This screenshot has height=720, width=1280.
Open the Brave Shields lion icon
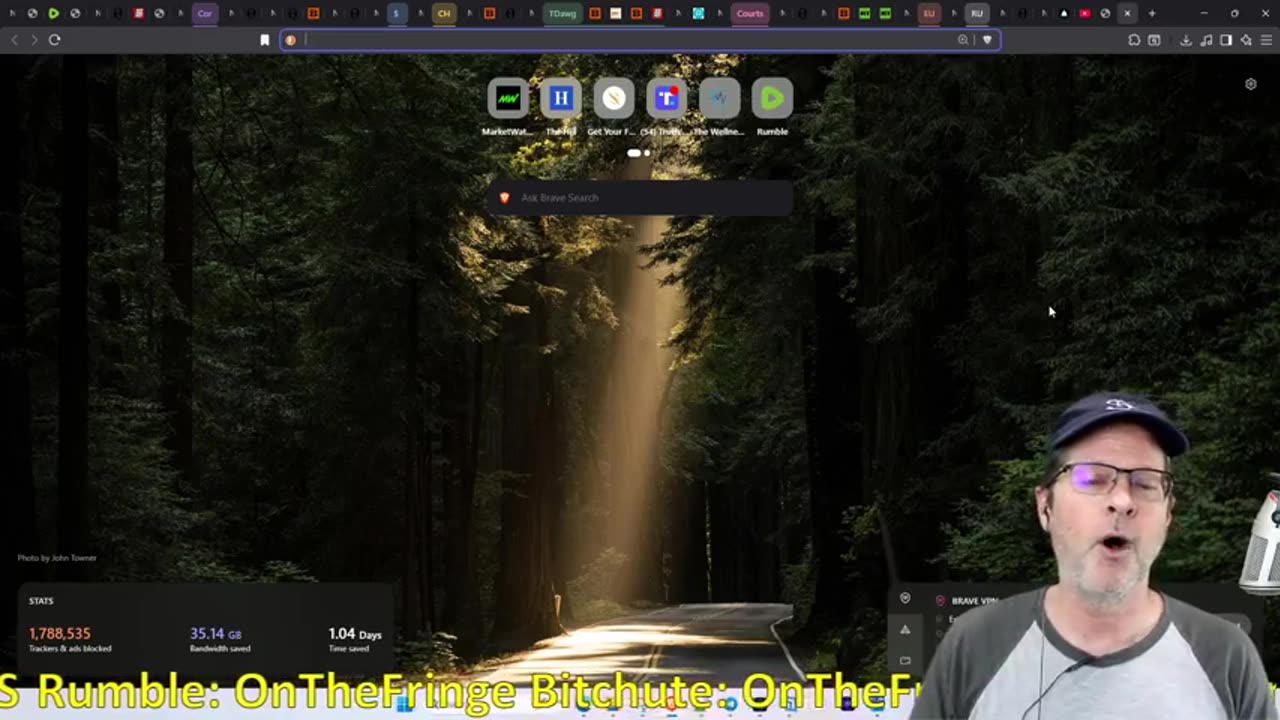click(987, 40)
